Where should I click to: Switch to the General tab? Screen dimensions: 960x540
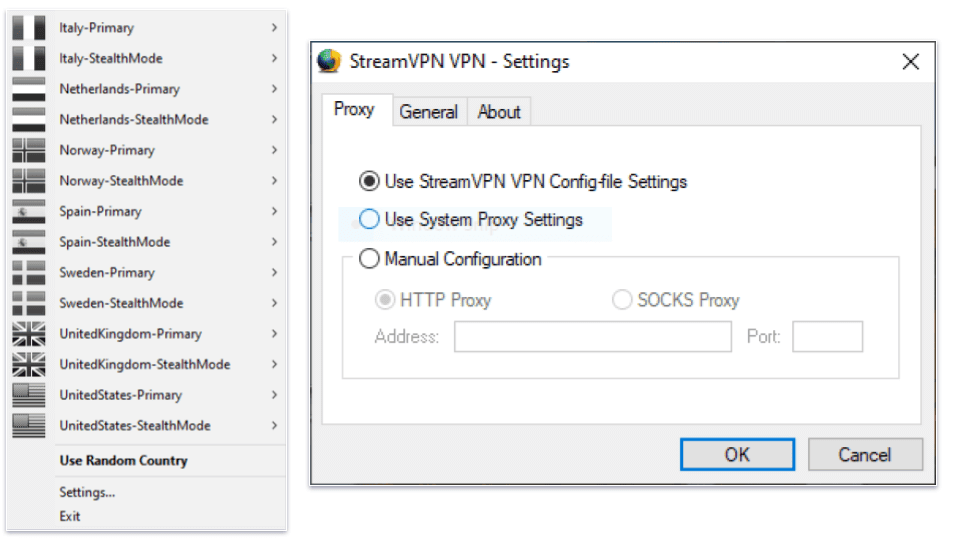tap(429, 112)
